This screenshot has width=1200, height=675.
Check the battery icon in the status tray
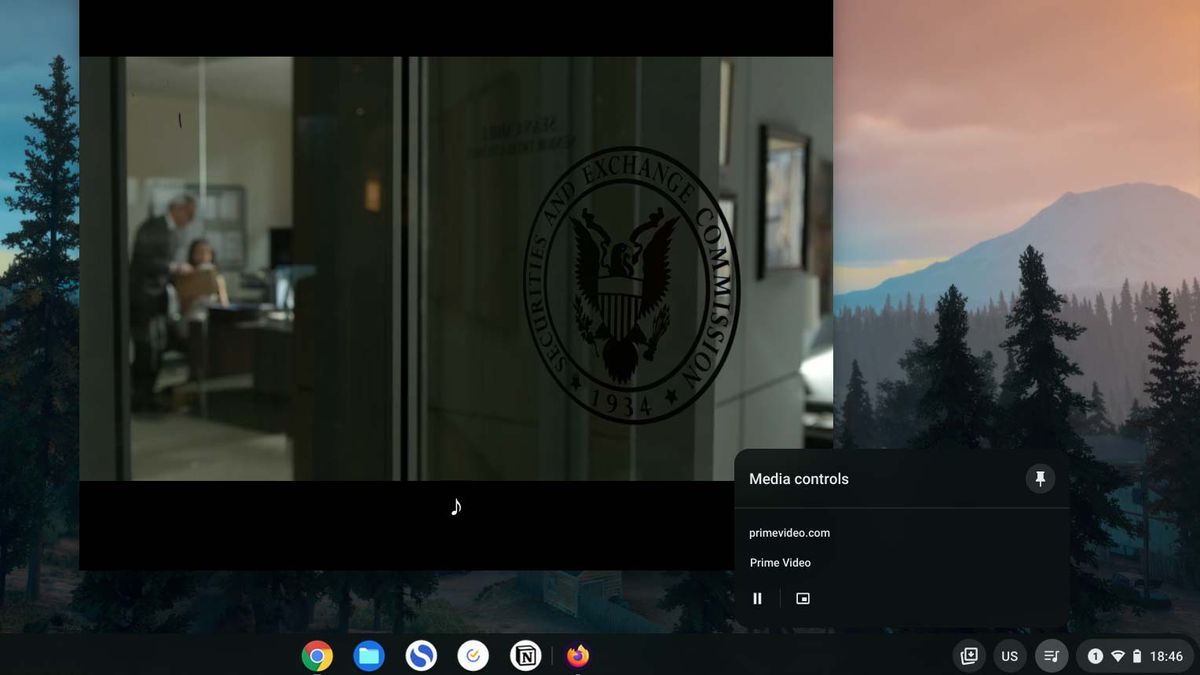point(1135,655)
